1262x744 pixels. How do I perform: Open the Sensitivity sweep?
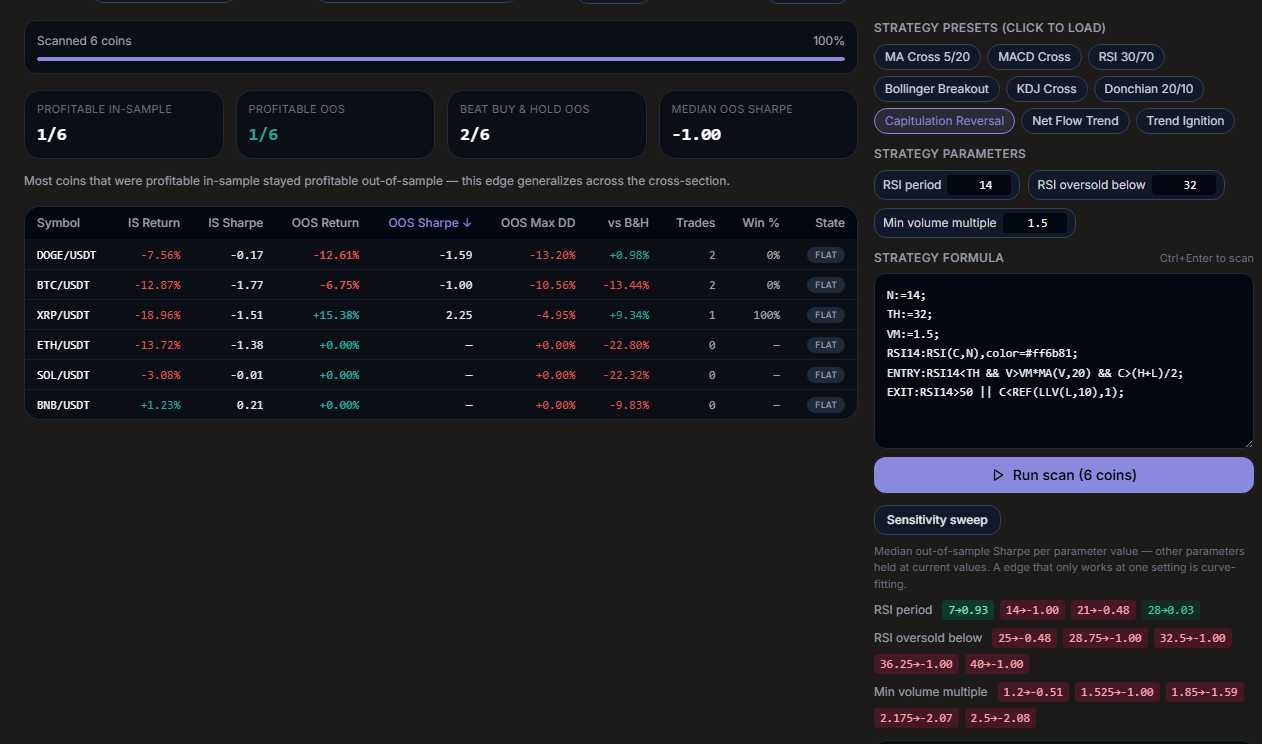tap(937, 520)
